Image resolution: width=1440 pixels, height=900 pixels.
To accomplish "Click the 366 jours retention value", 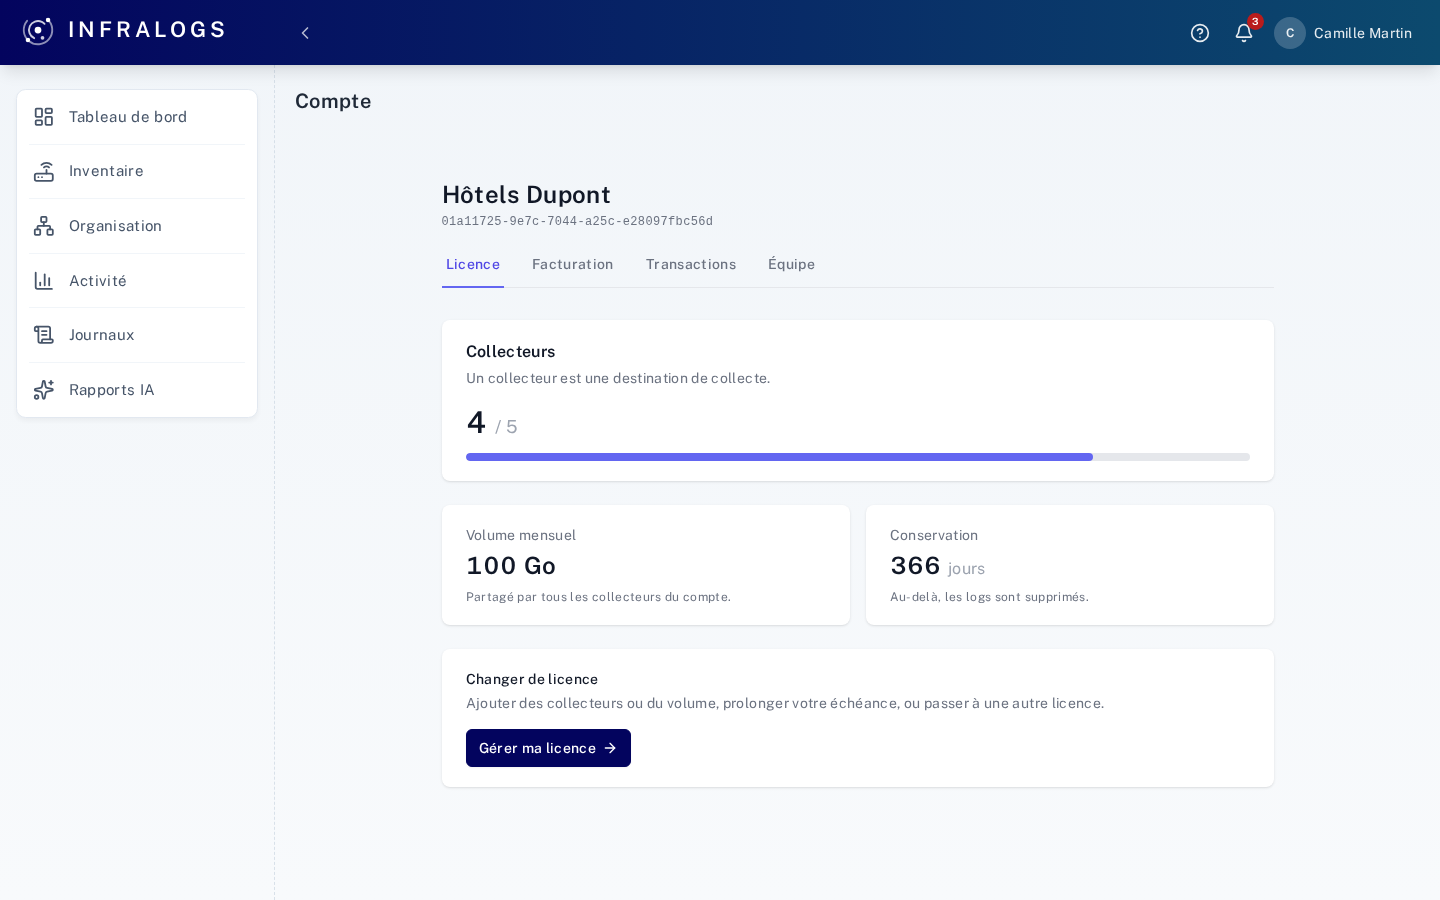I will (x=937, y=566).
